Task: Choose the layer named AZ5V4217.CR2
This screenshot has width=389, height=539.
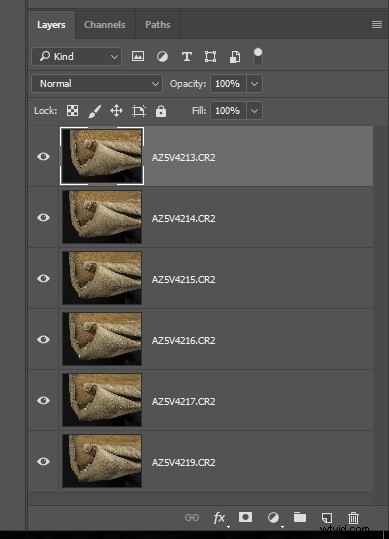Action: point(184,401)
